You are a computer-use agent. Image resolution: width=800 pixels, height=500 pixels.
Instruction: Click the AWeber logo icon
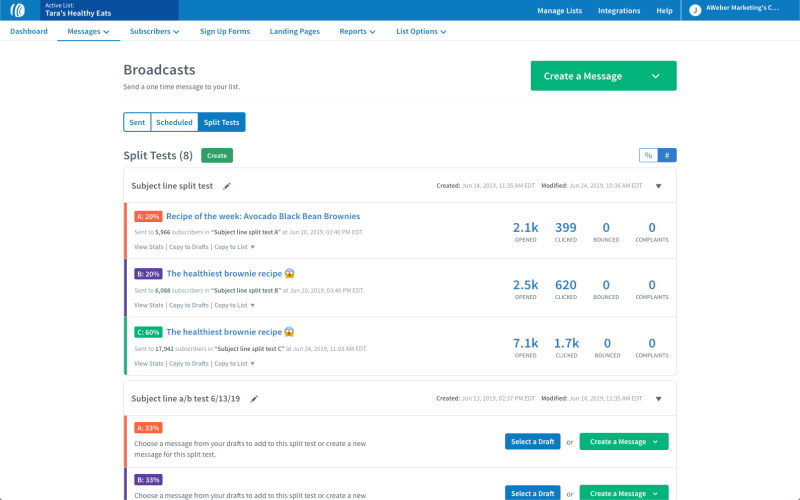[x=18, y=10]
